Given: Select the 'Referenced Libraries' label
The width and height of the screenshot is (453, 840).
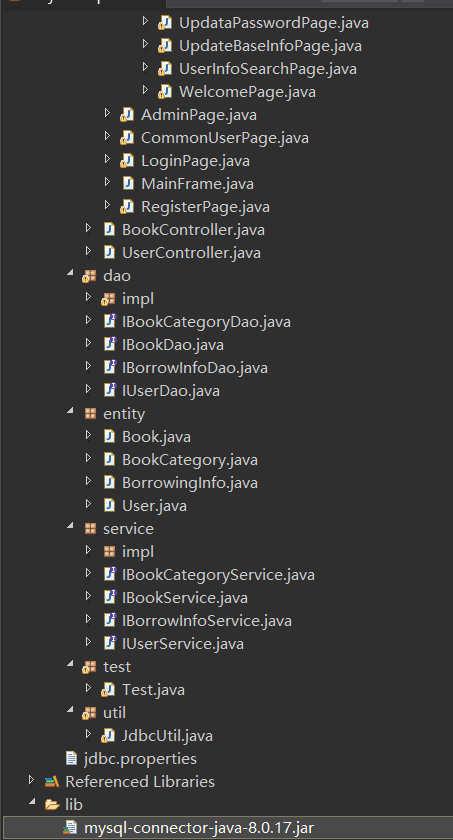Looking at the screenshot, I should coord(140,782).
